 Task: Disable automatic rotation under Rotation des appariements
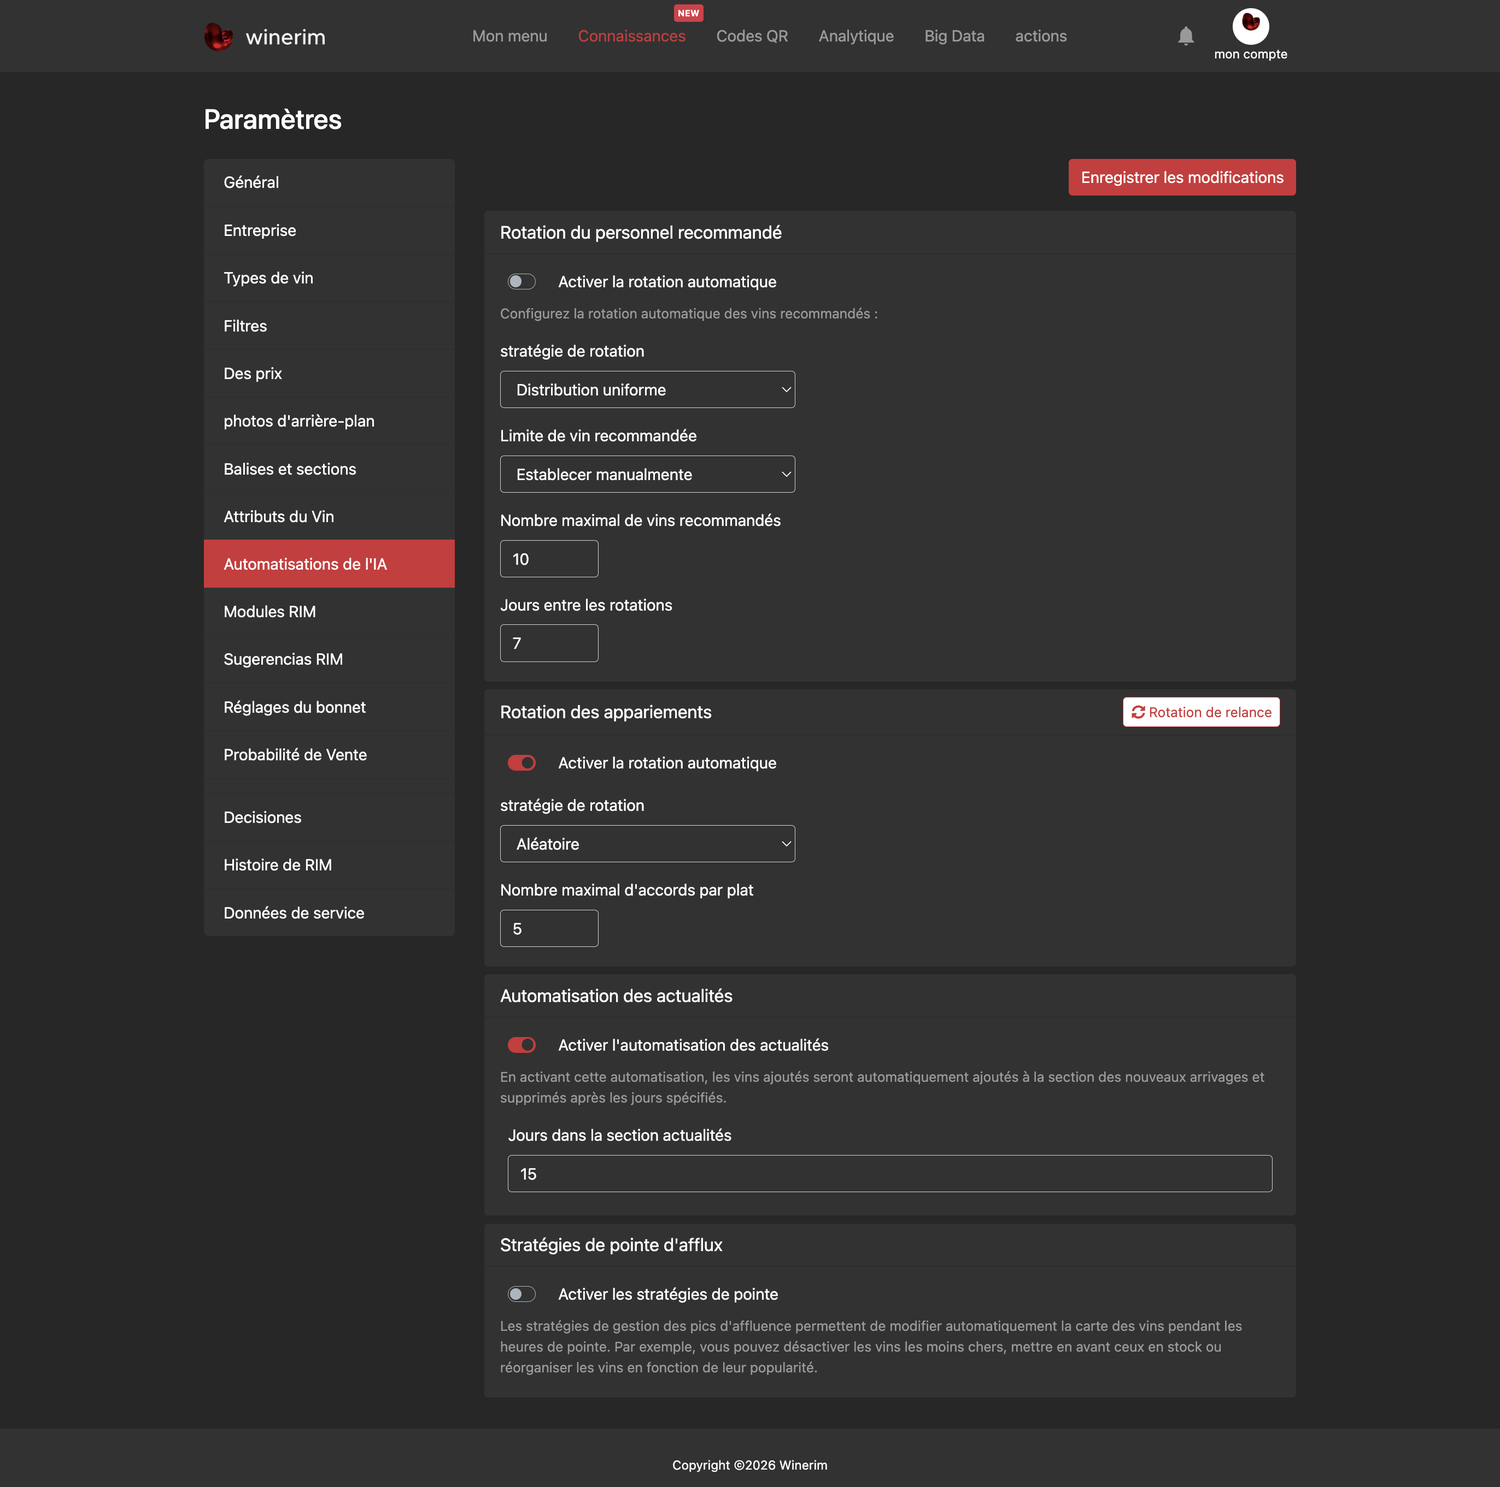point(522,763)
